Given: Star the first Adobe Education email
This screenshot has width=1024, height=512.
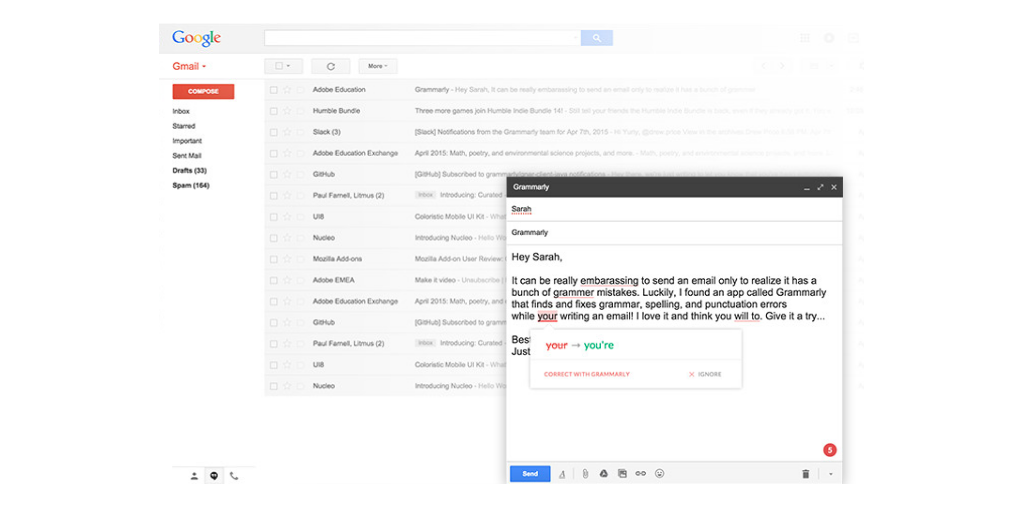Looking at the screenshot, I should pyautogui.click(x=287, y=90).
